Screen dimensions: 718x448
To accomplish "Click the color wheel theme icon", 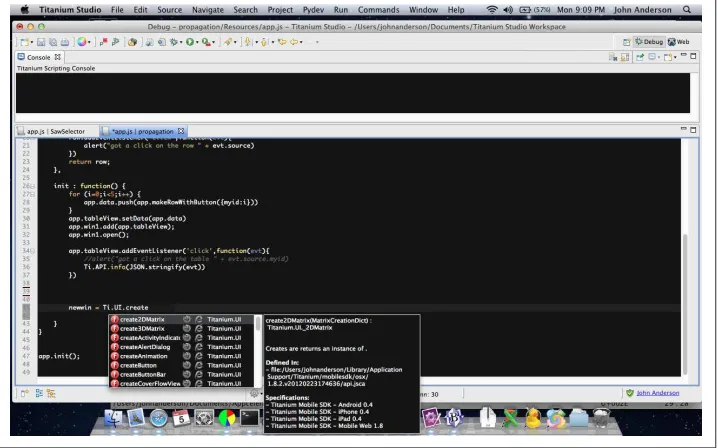I will click(x=82, y=42).
